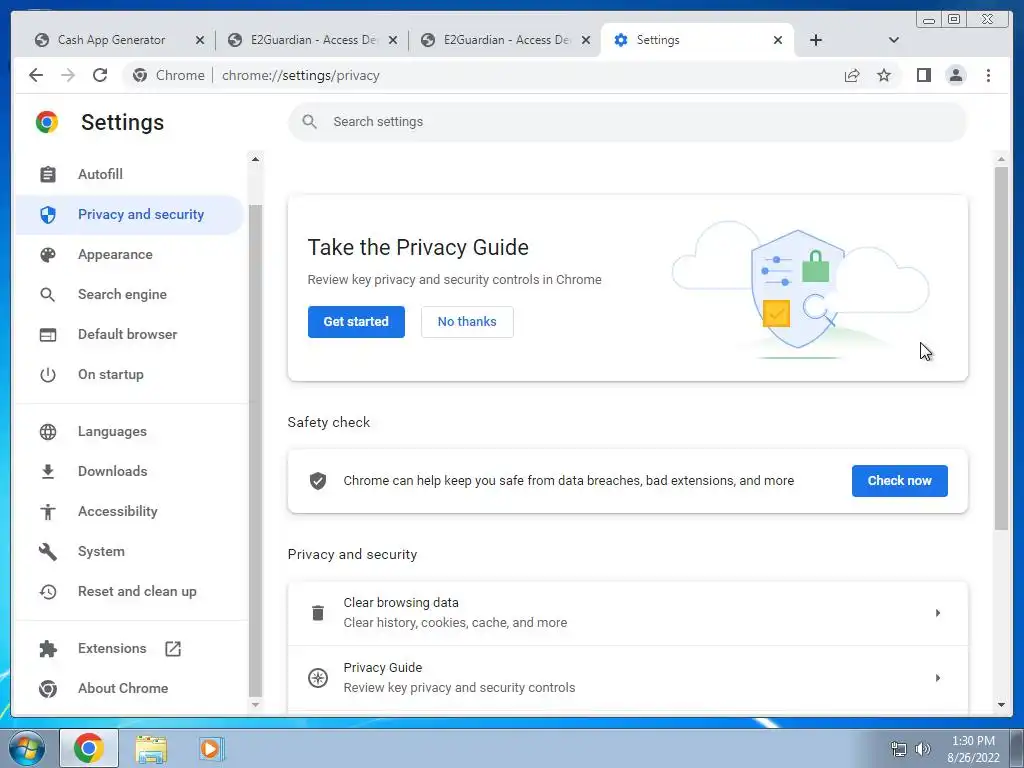Click the main page scroll-down arrow
The width and height of the screenshot is (1024, 768).
click(x=1001, y=705)
